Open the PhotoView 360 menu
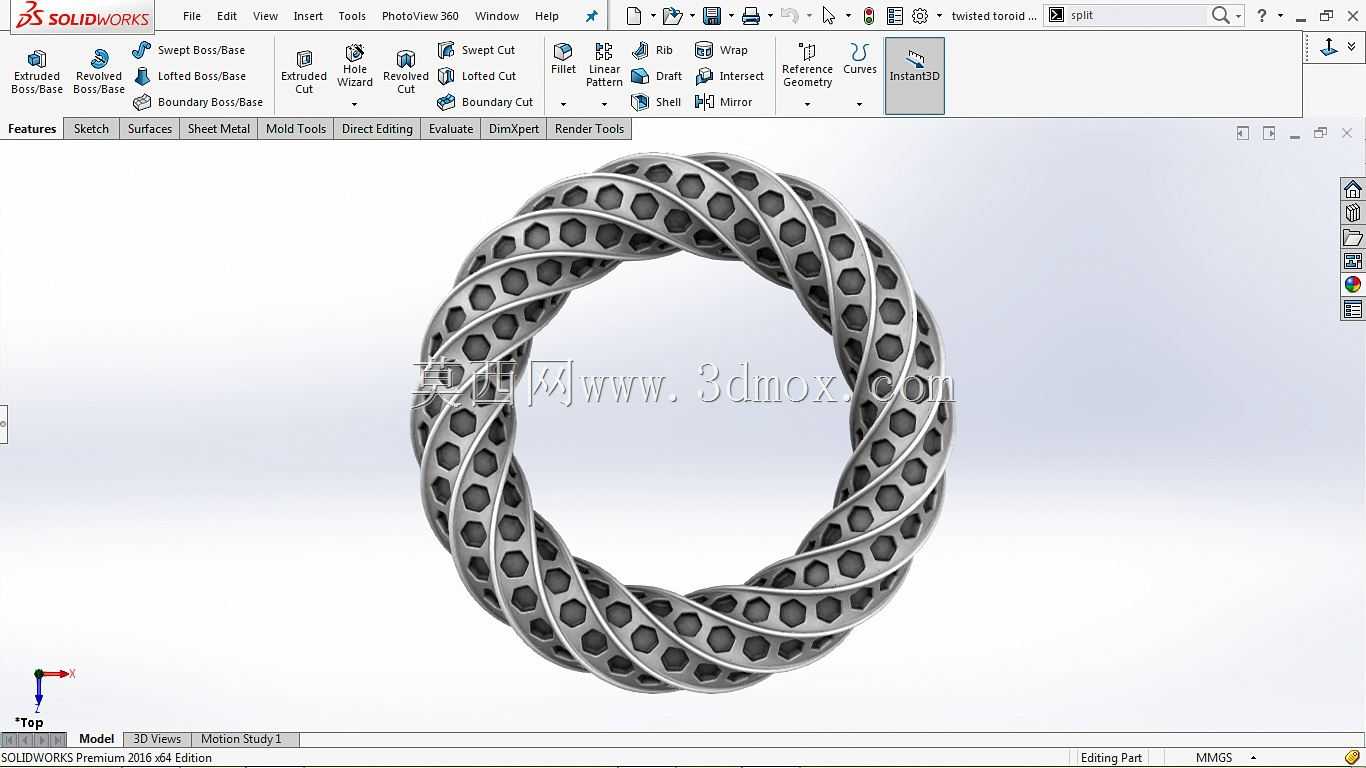 coord(420,16)
